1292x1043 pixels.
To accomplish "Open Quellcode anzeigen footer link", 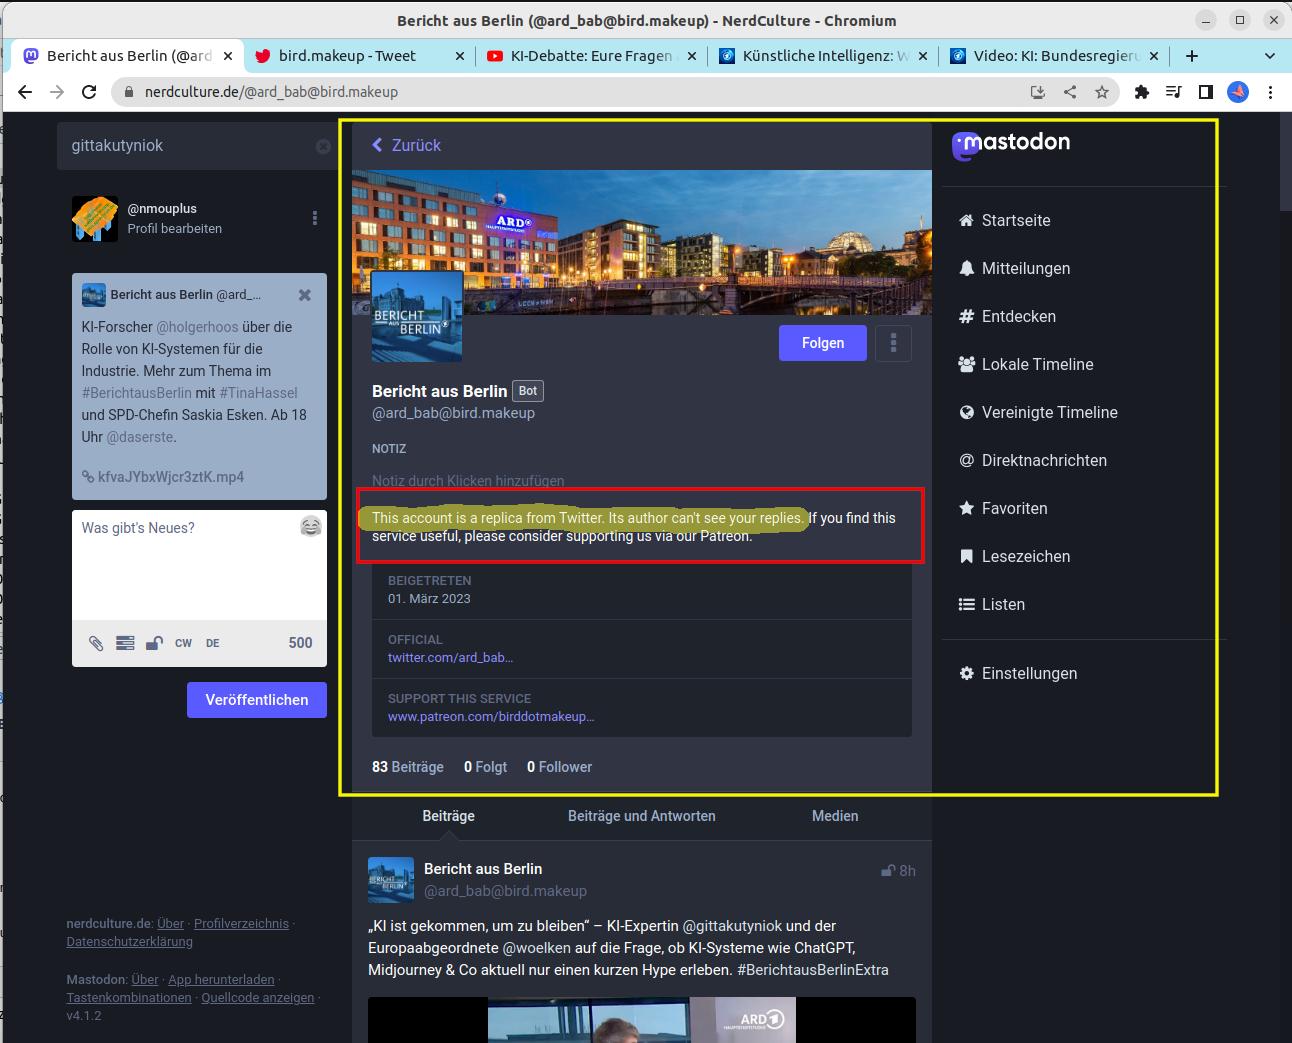I will [258, 998].
